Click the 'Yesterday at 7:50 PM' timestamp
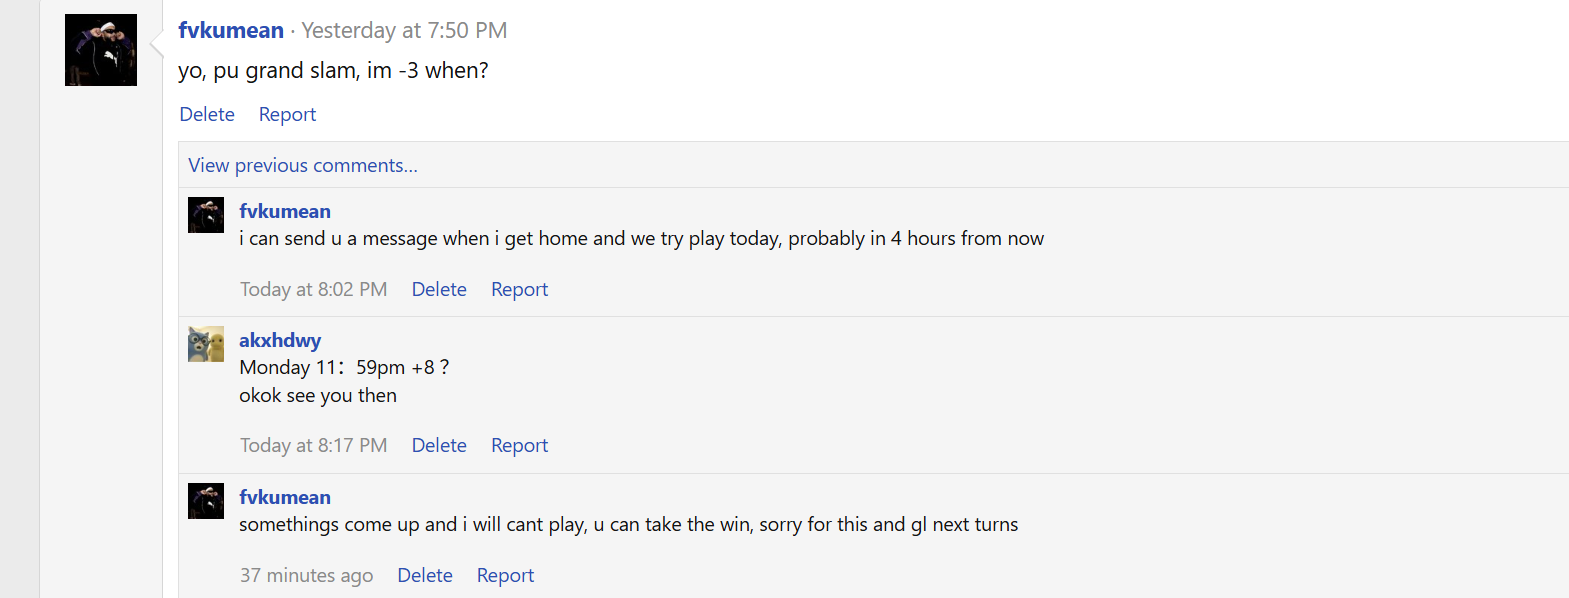Screen dimensions: 1569x598 pyautogui.click(x=404, y=31)
